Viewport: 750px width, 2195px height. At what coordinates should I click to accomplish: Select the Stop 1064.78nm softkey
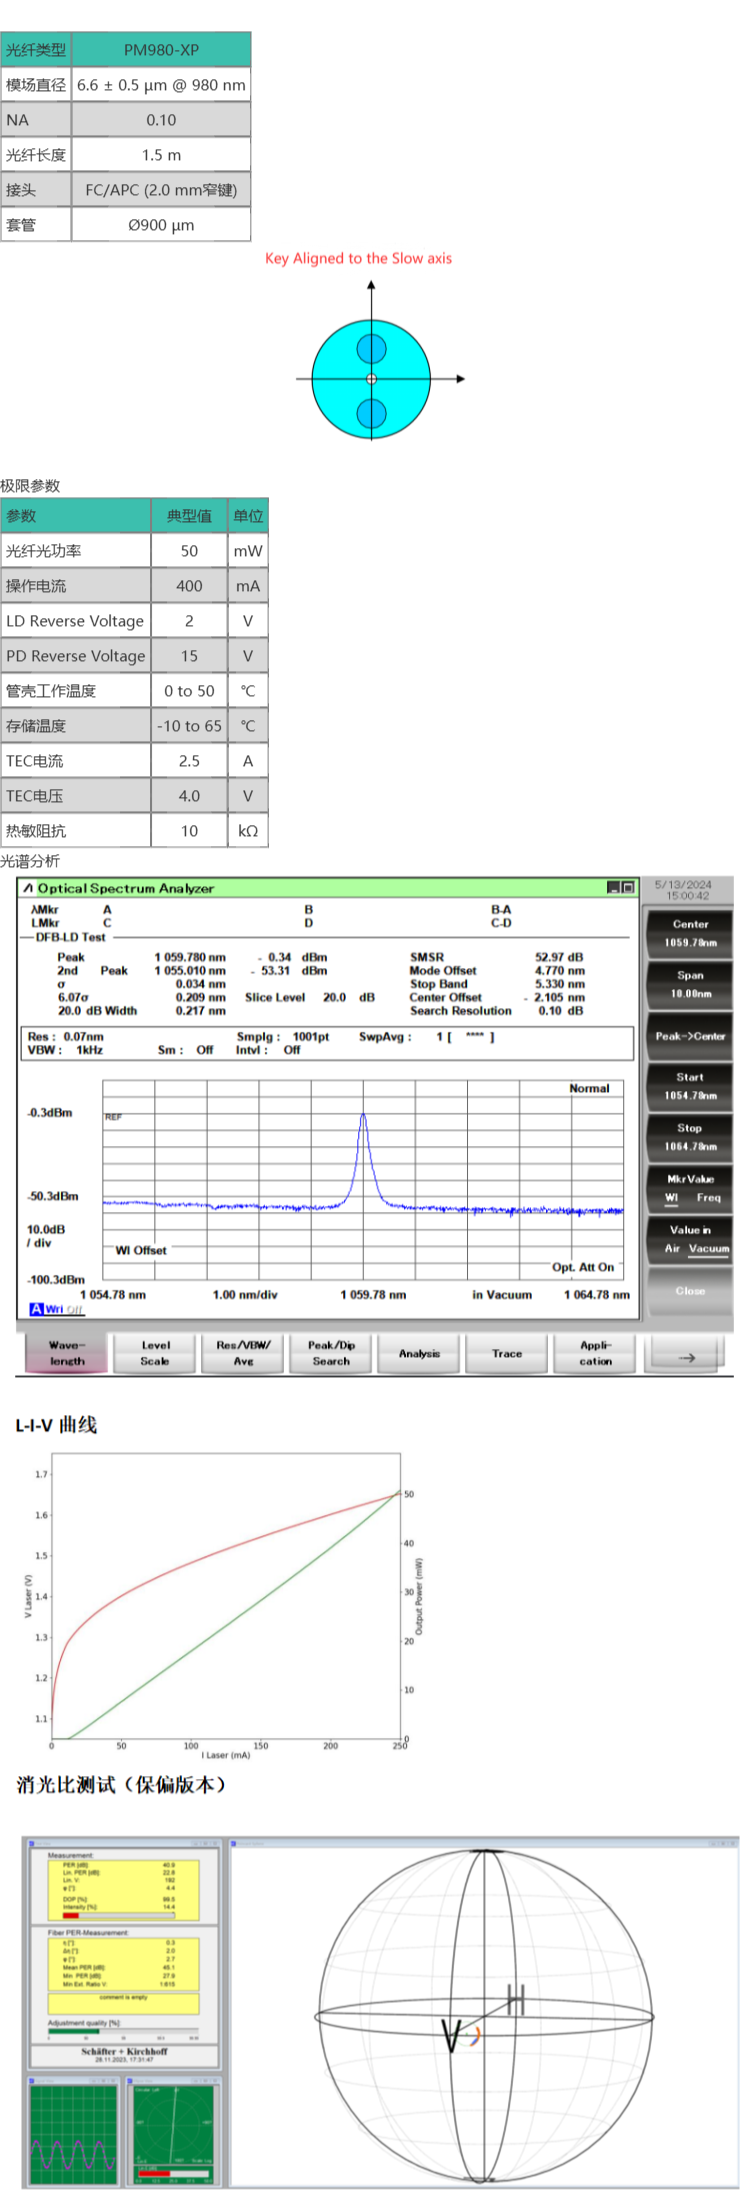690,1137
